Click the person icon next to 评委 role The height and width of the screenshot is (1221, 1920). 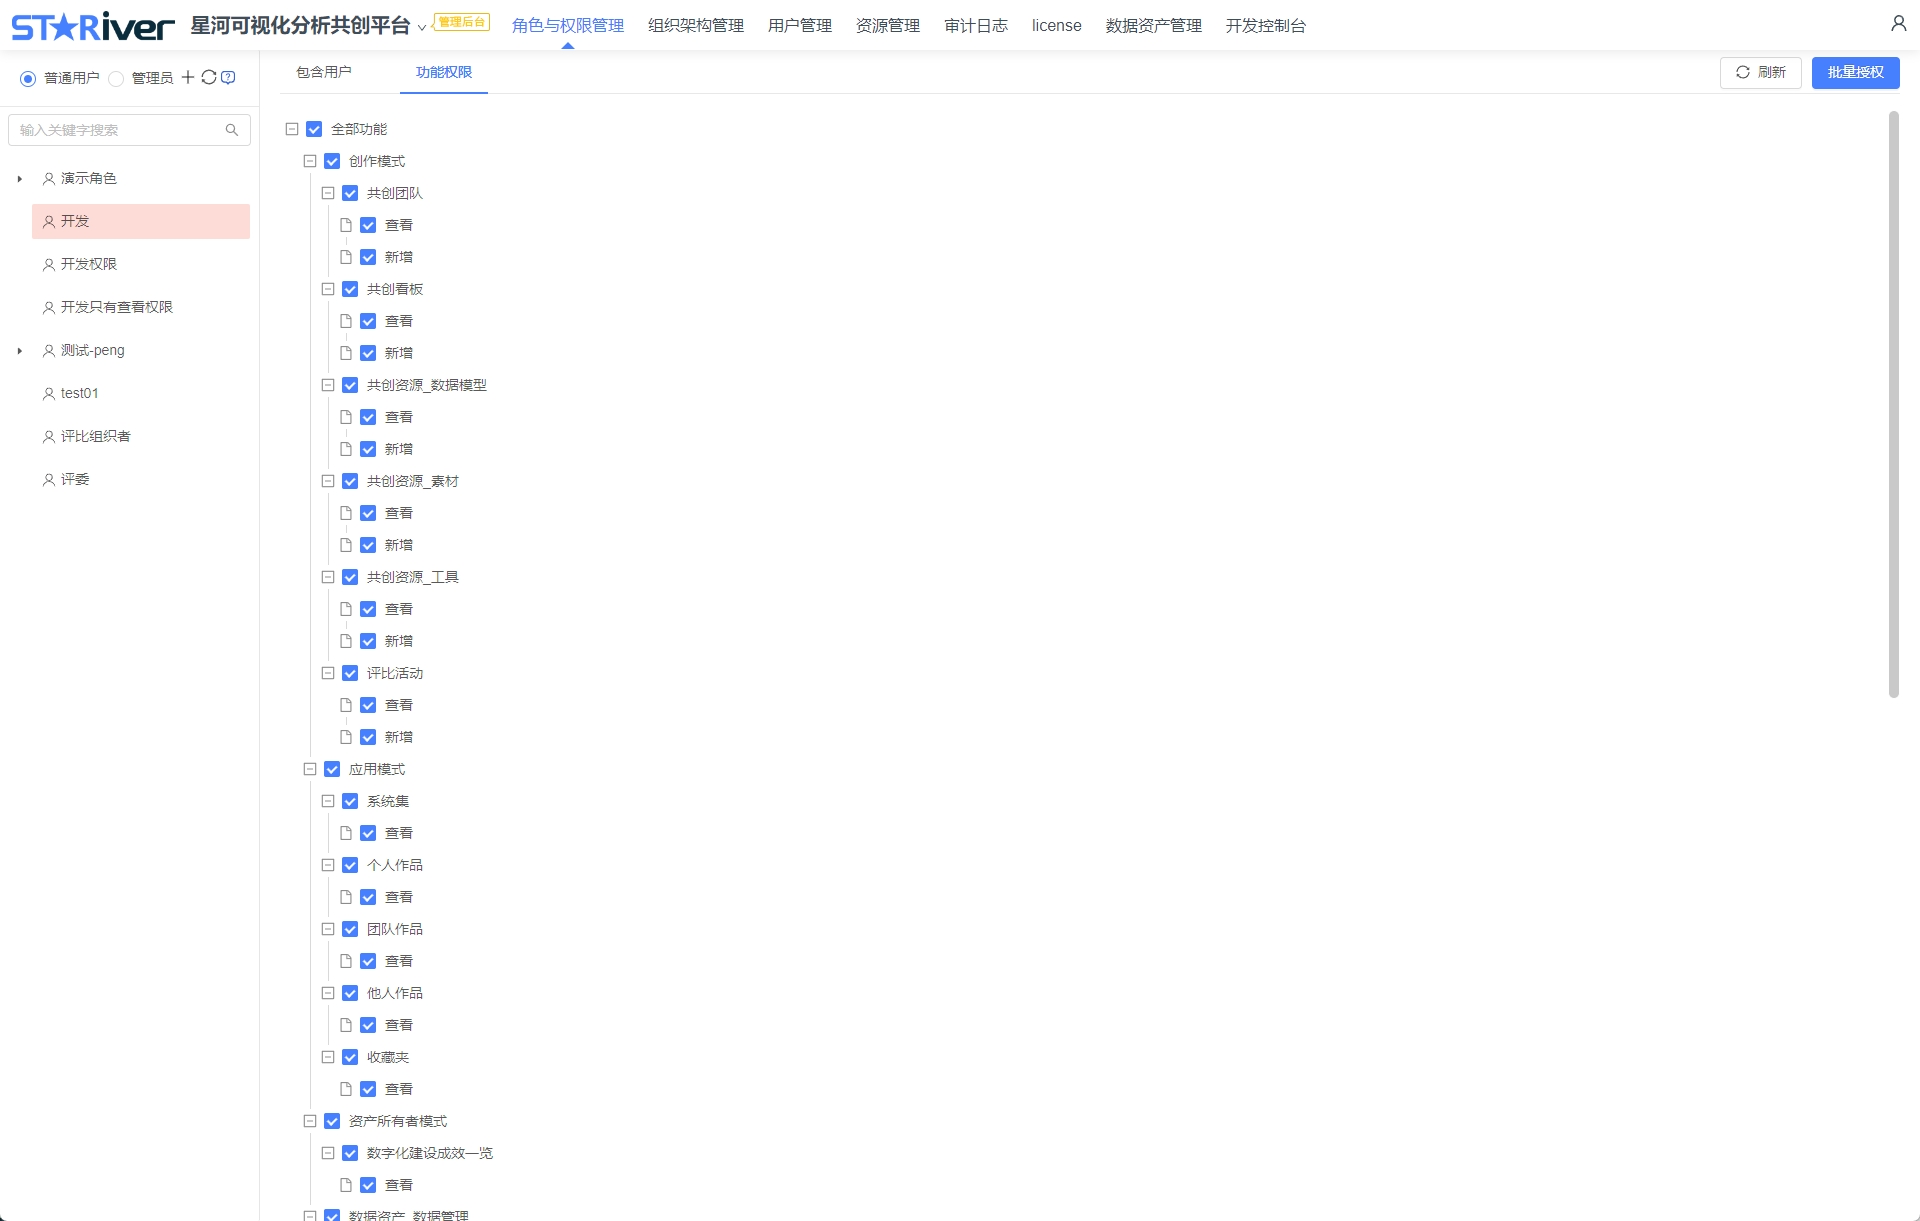pos(48,480)
